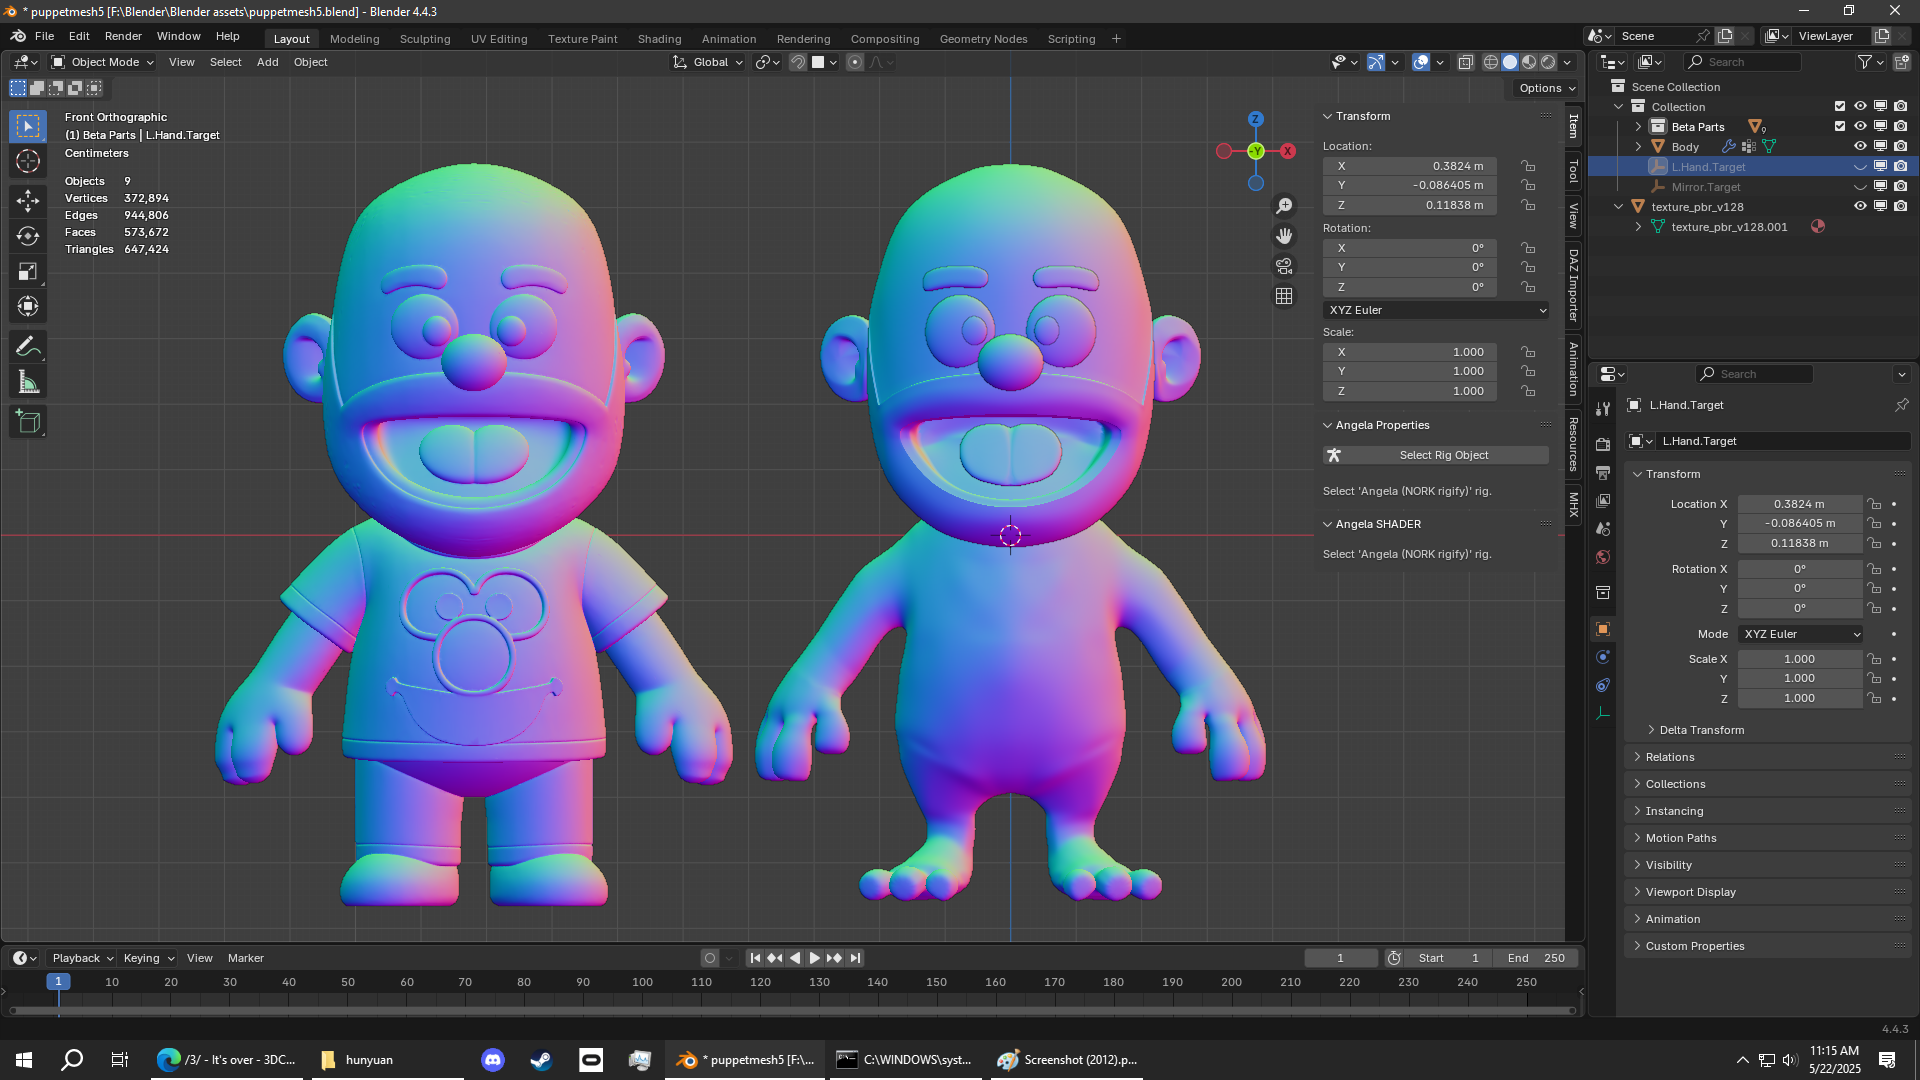Open the Keying popover in timeline
This screenshot has height=1080, width=1920.
pyautogui.click(x=148, y=958)
